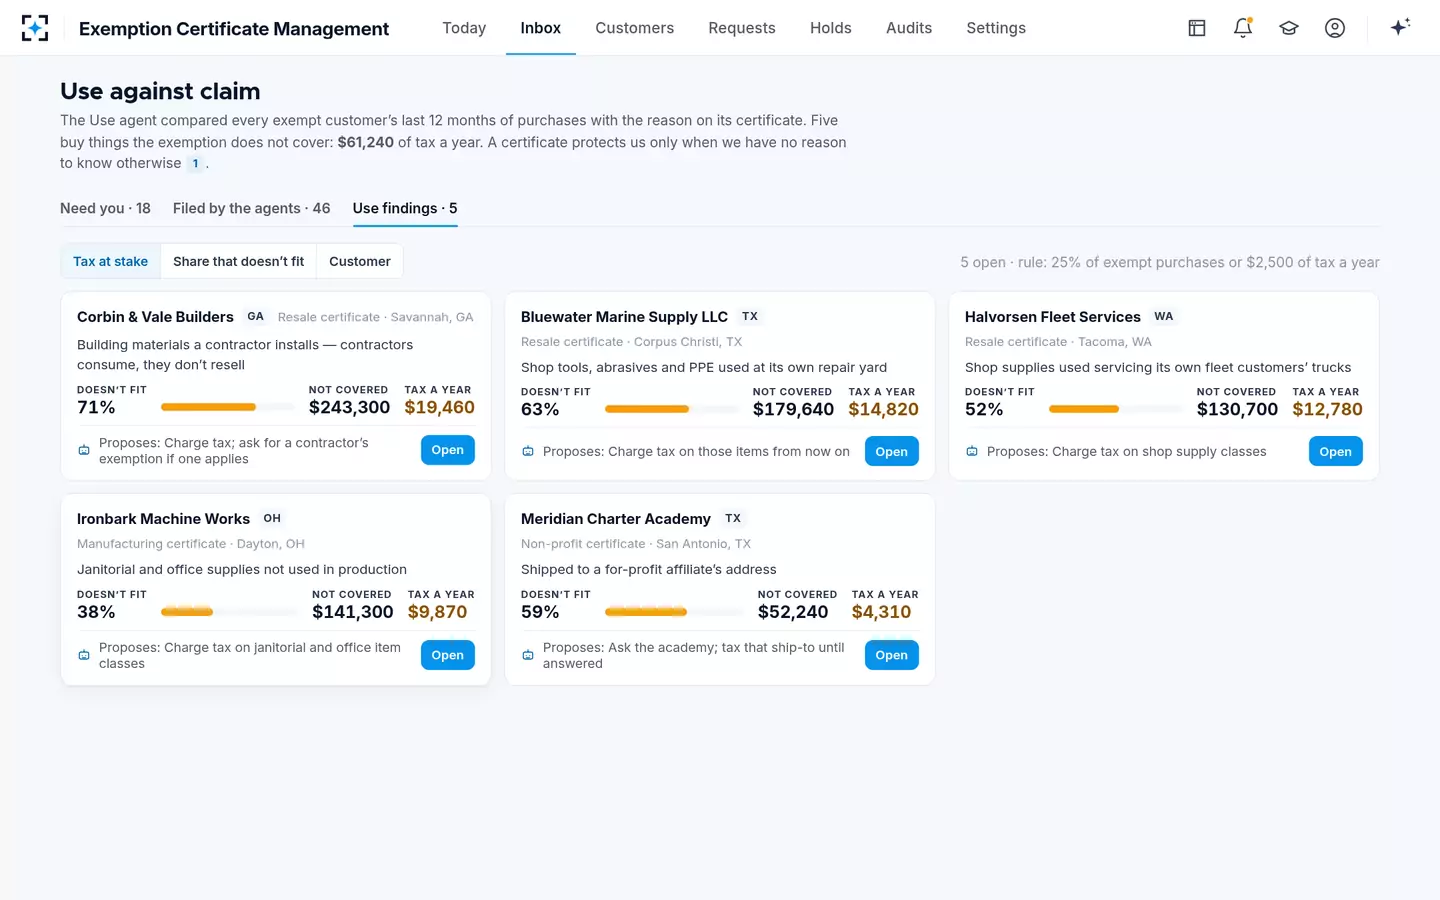Image resolution: width=1440 pixels, height=900 pixels.
Task: Open the Ironbark Machine Works finding
Action: coord(448,655)
